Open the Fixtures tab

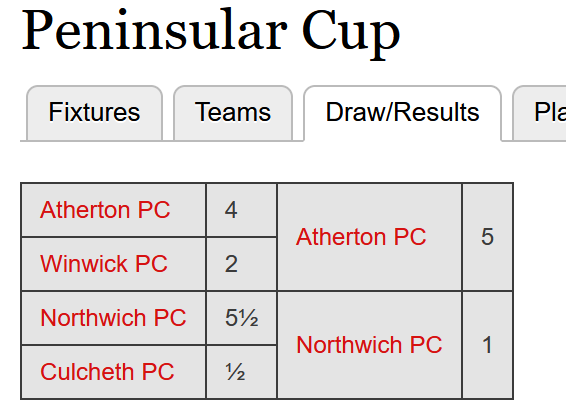[95, 113]
